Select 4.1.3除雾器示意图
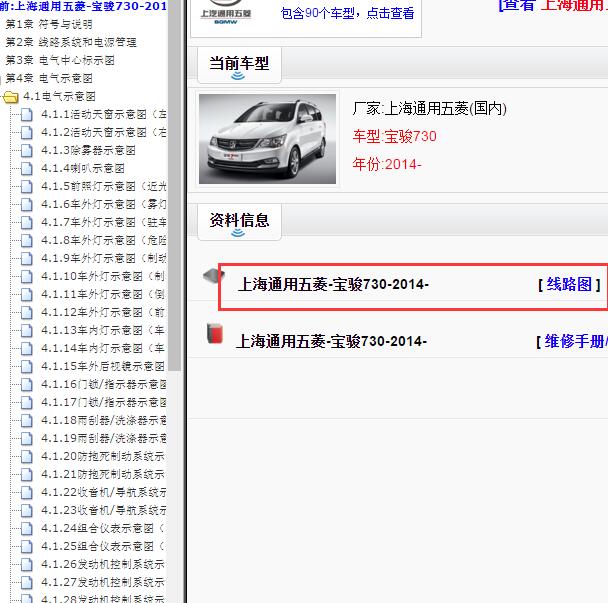This screenshot has width=608, height=603. click(88, 150)
